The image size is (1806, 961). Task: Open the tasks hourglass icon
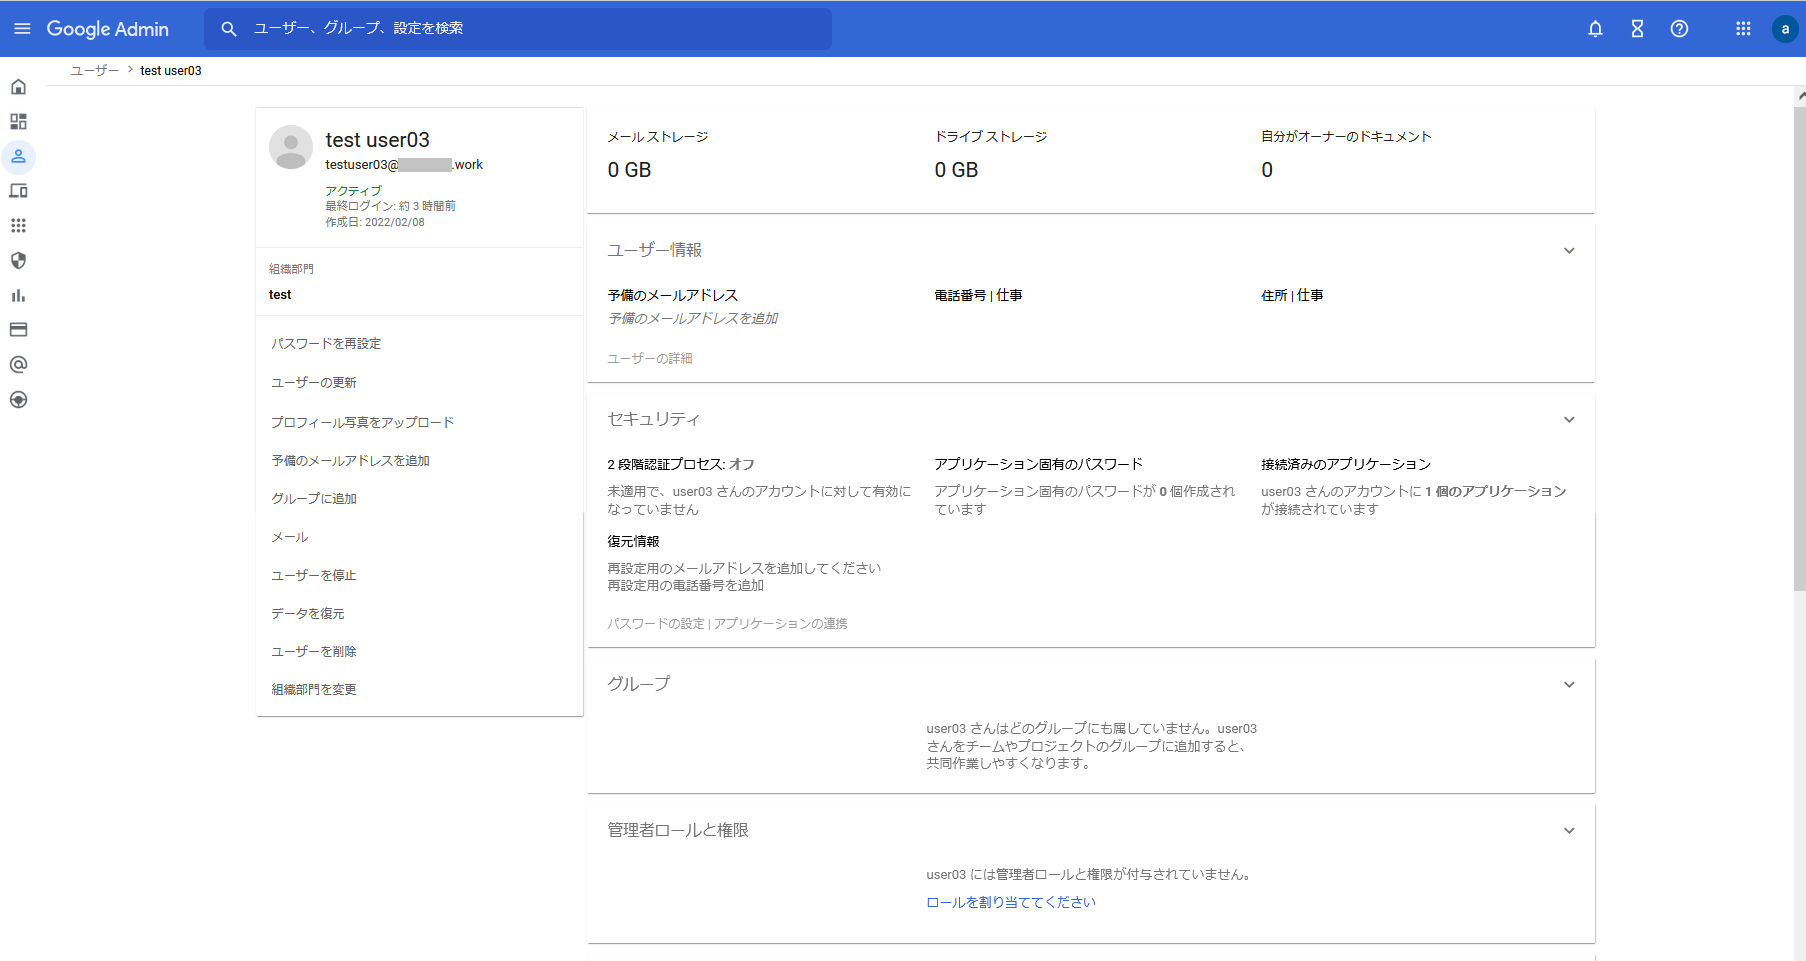1637,29
